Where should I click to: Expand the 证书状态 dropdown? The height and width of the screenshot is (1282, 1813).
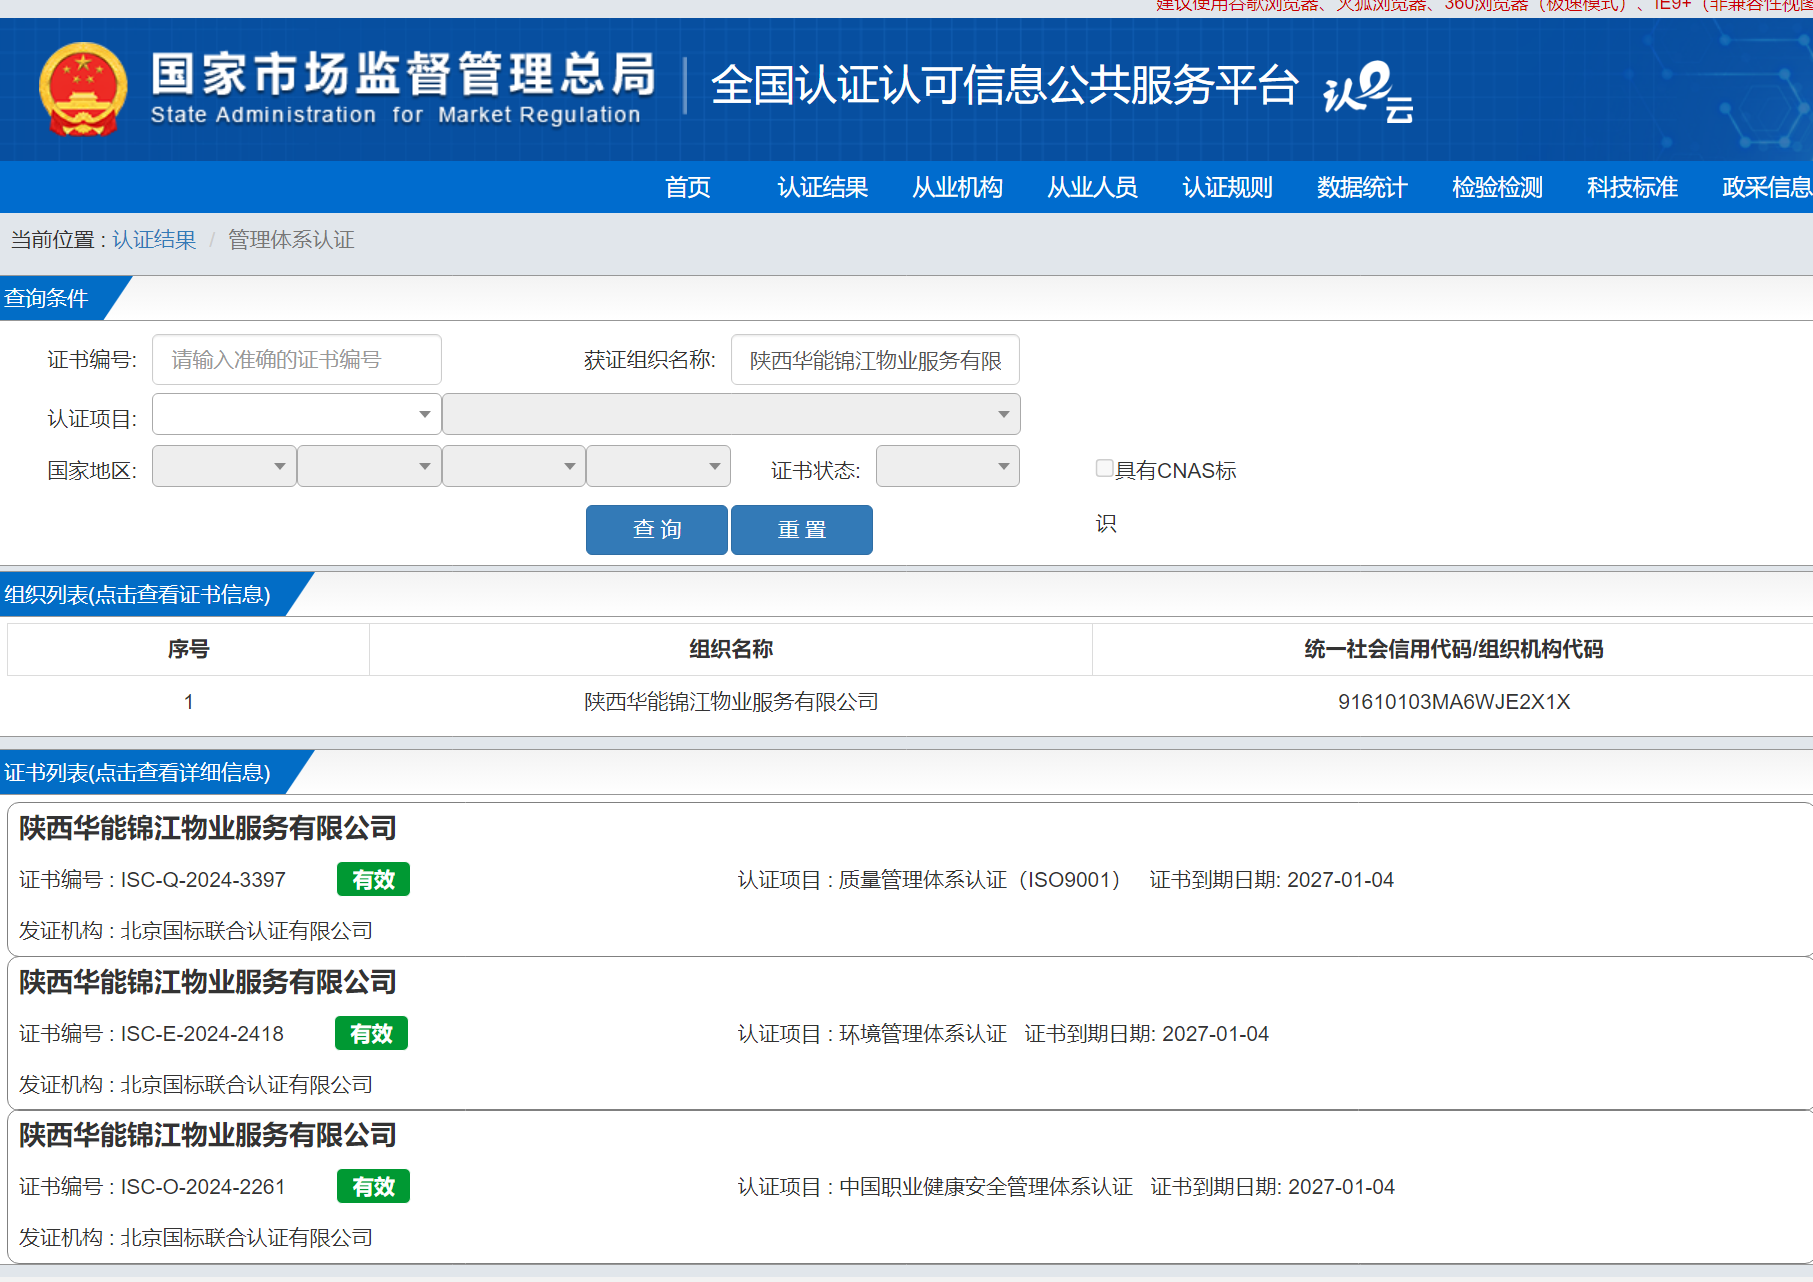948,466
